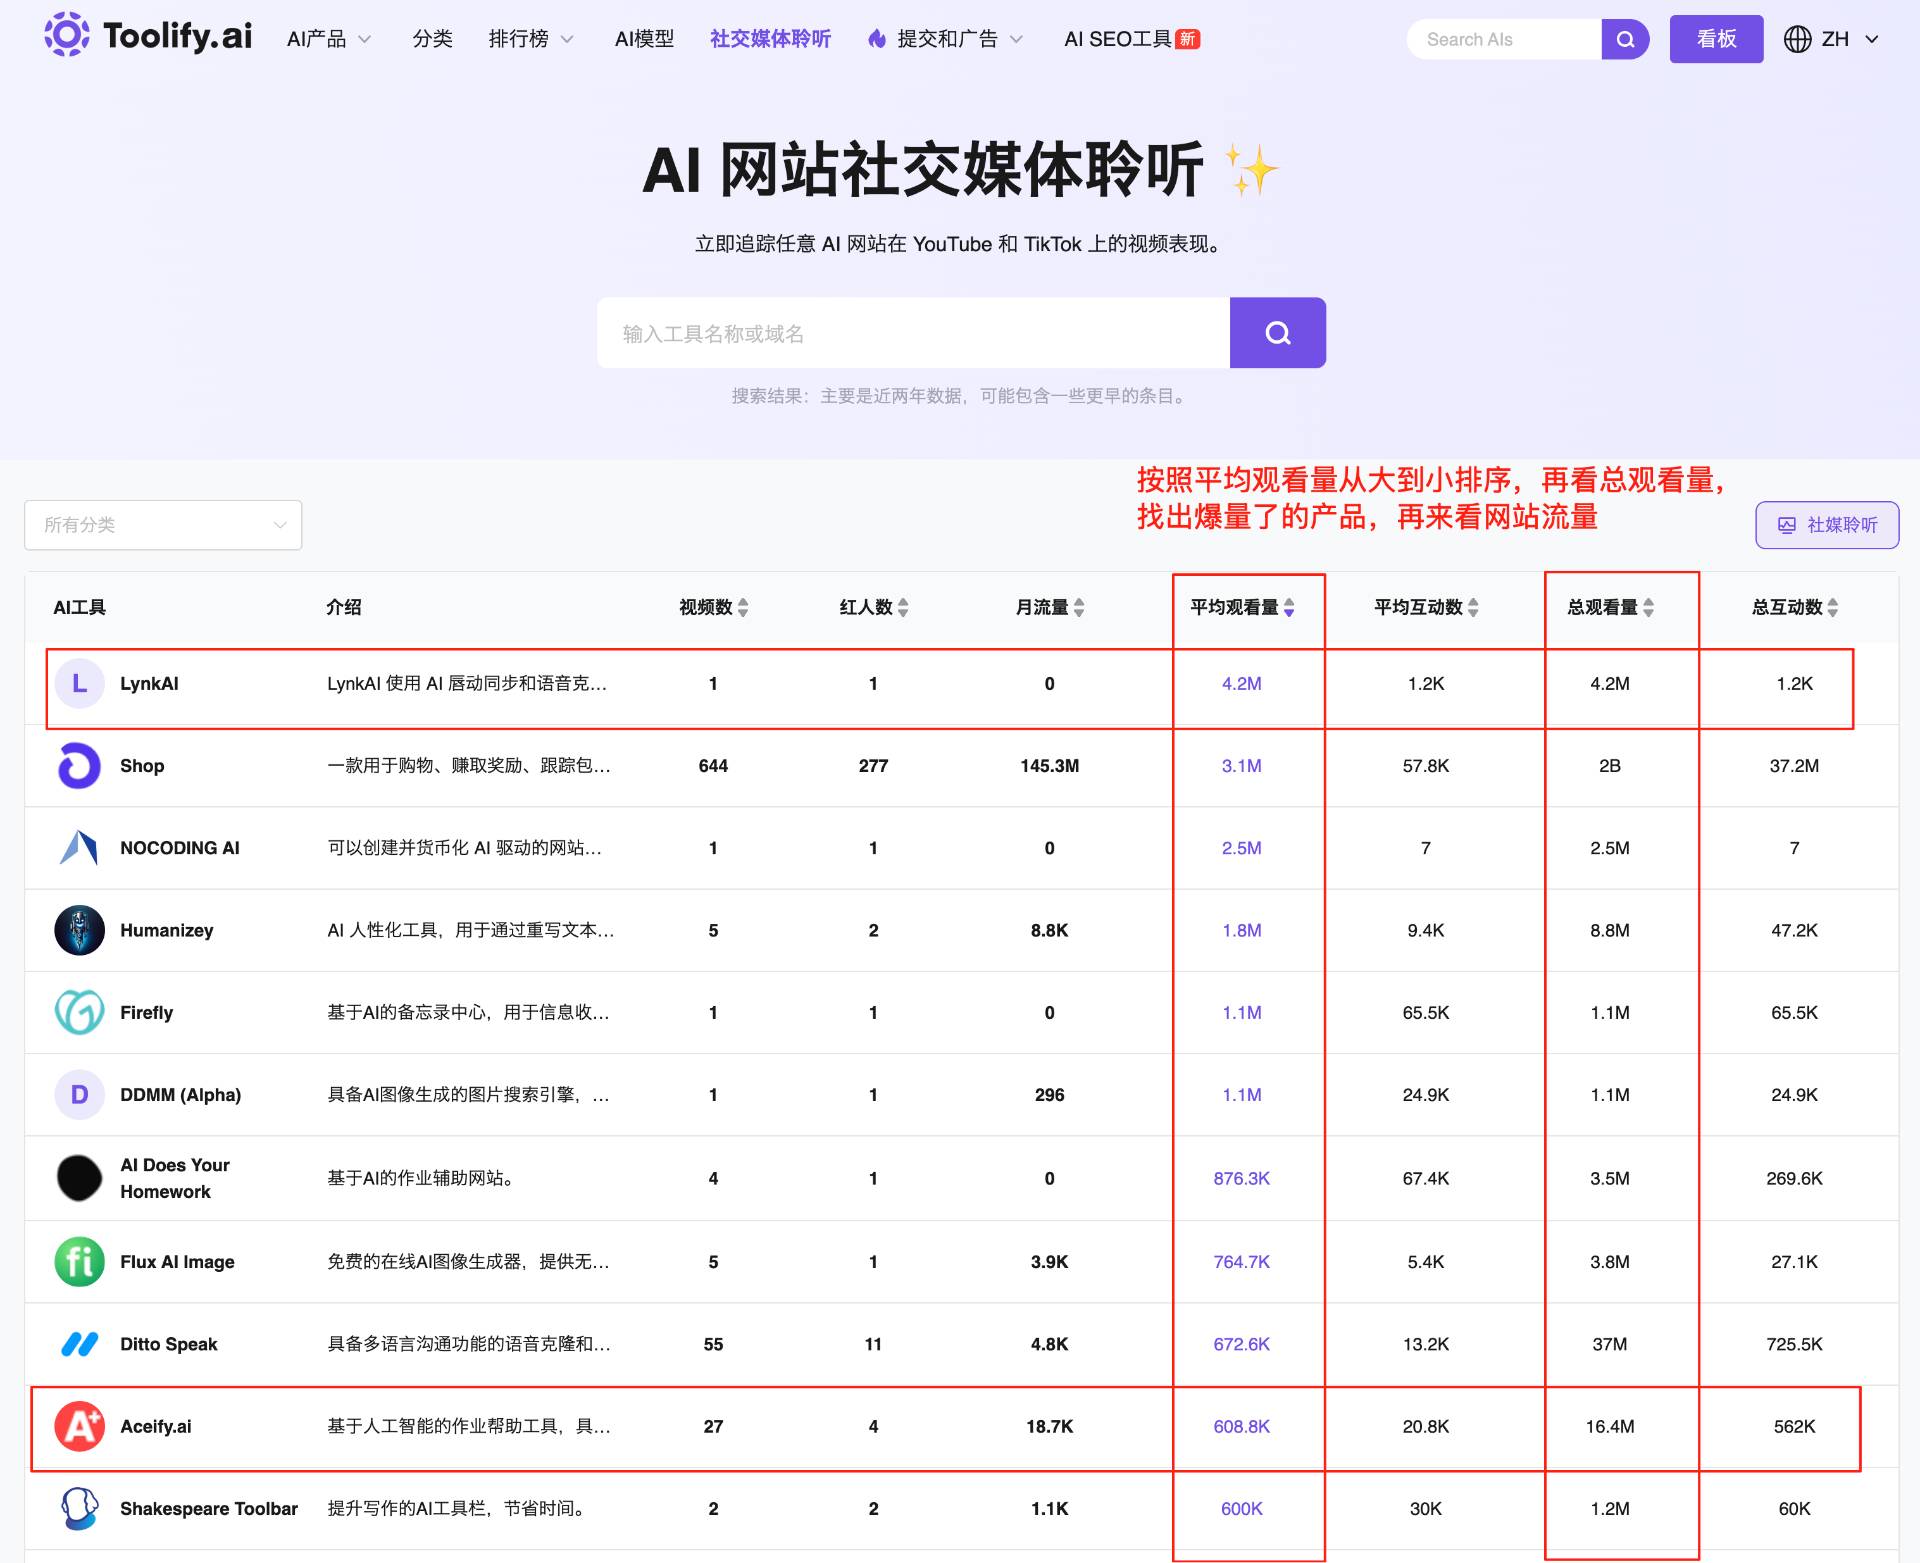The image size is (1920, 1563).
Task: Click the flame icon next to 提交和广告
Action: (x=877, y=39)
